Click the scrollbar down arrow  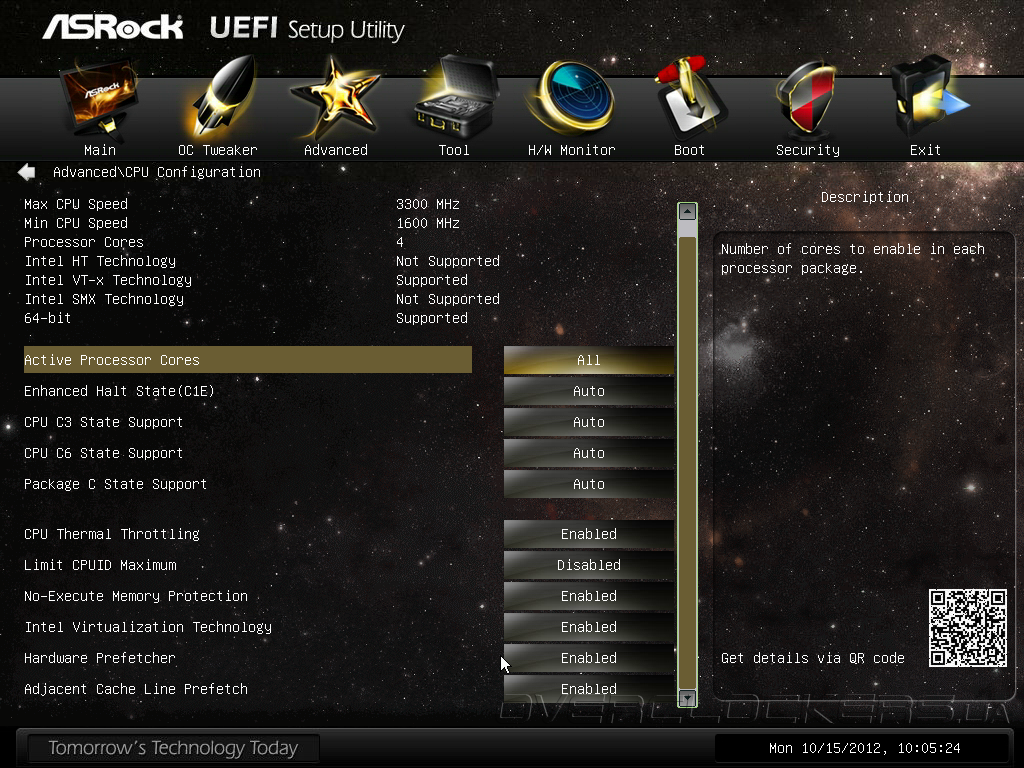[687, 698]
